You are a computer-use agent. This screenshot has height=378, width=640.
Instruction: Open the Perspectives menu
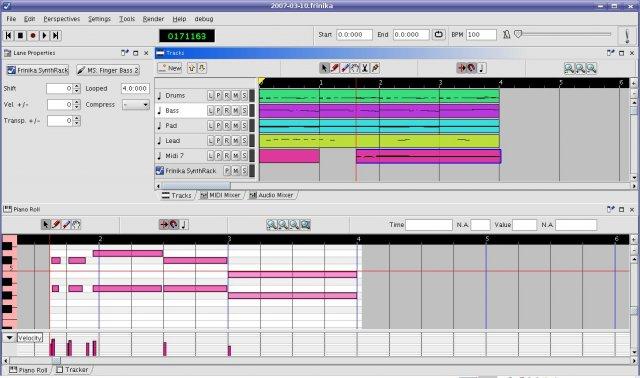[62, 19]
